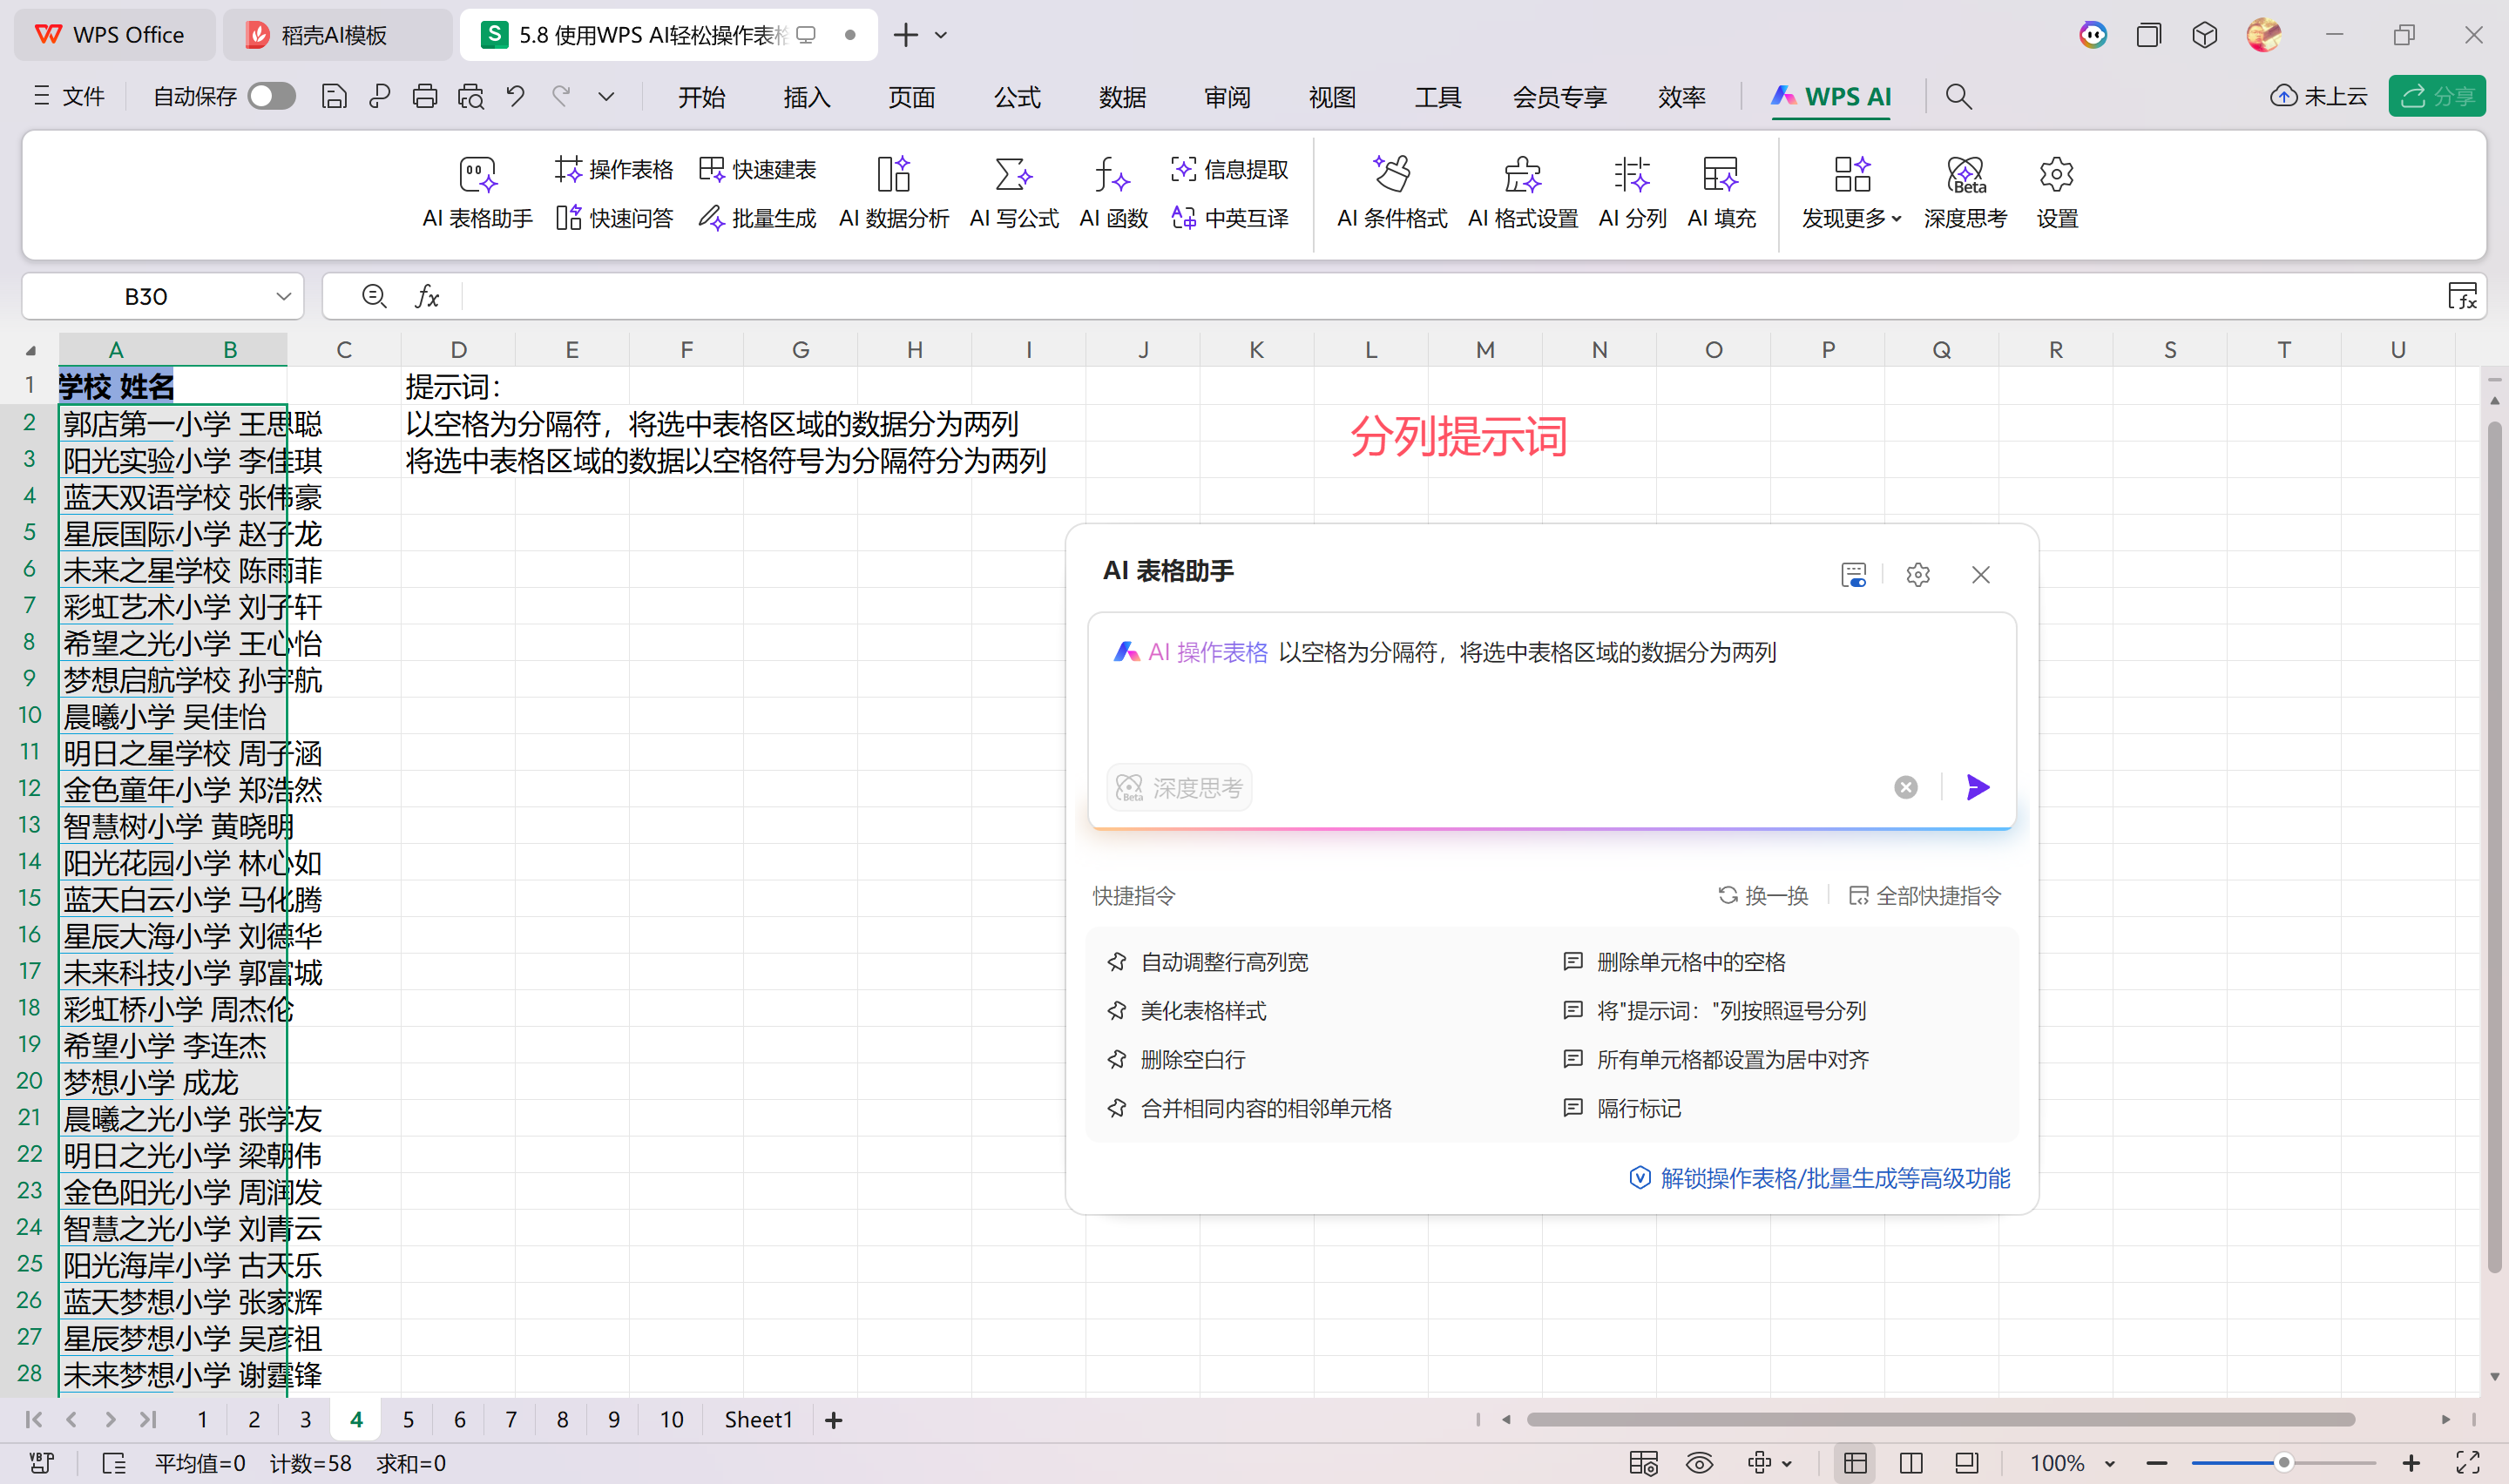2509x1484 pixels.
Task: Select sheet tab 5
Action: (x=408, y=1419)
